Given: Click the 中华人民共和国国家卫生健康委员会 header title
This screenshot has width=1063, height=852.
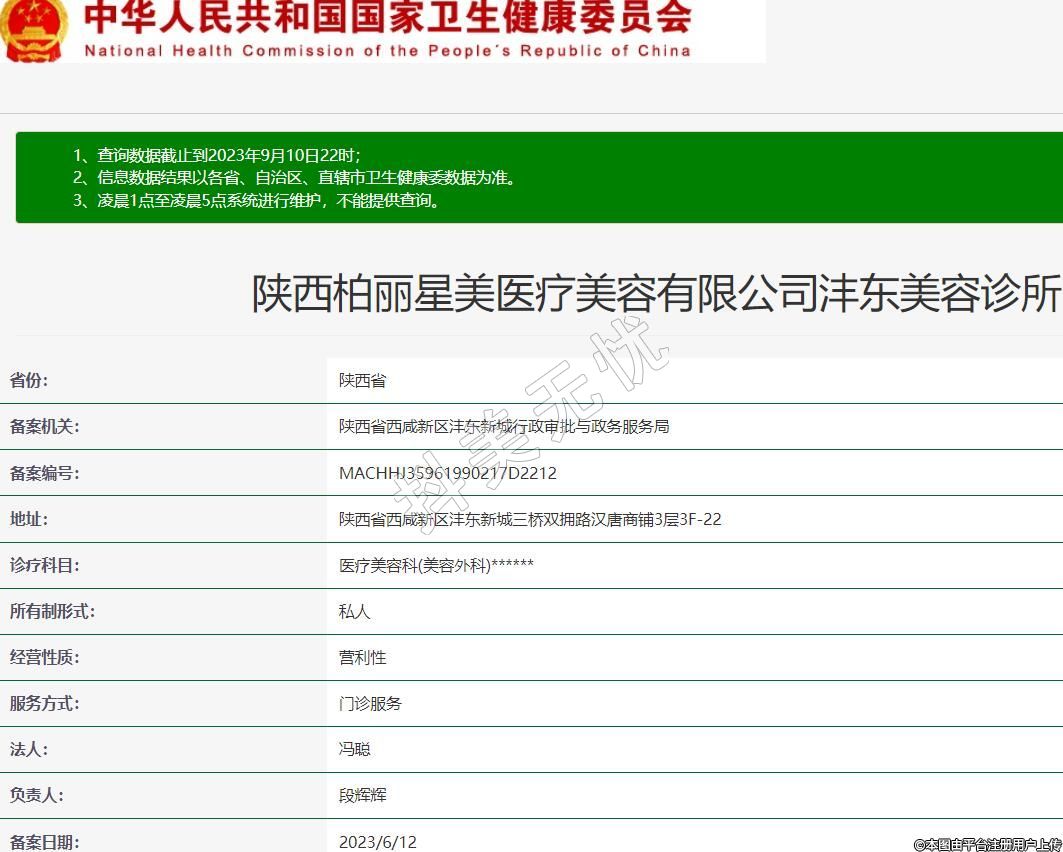Looking at the screenshot, I should [x=387, y=16].
